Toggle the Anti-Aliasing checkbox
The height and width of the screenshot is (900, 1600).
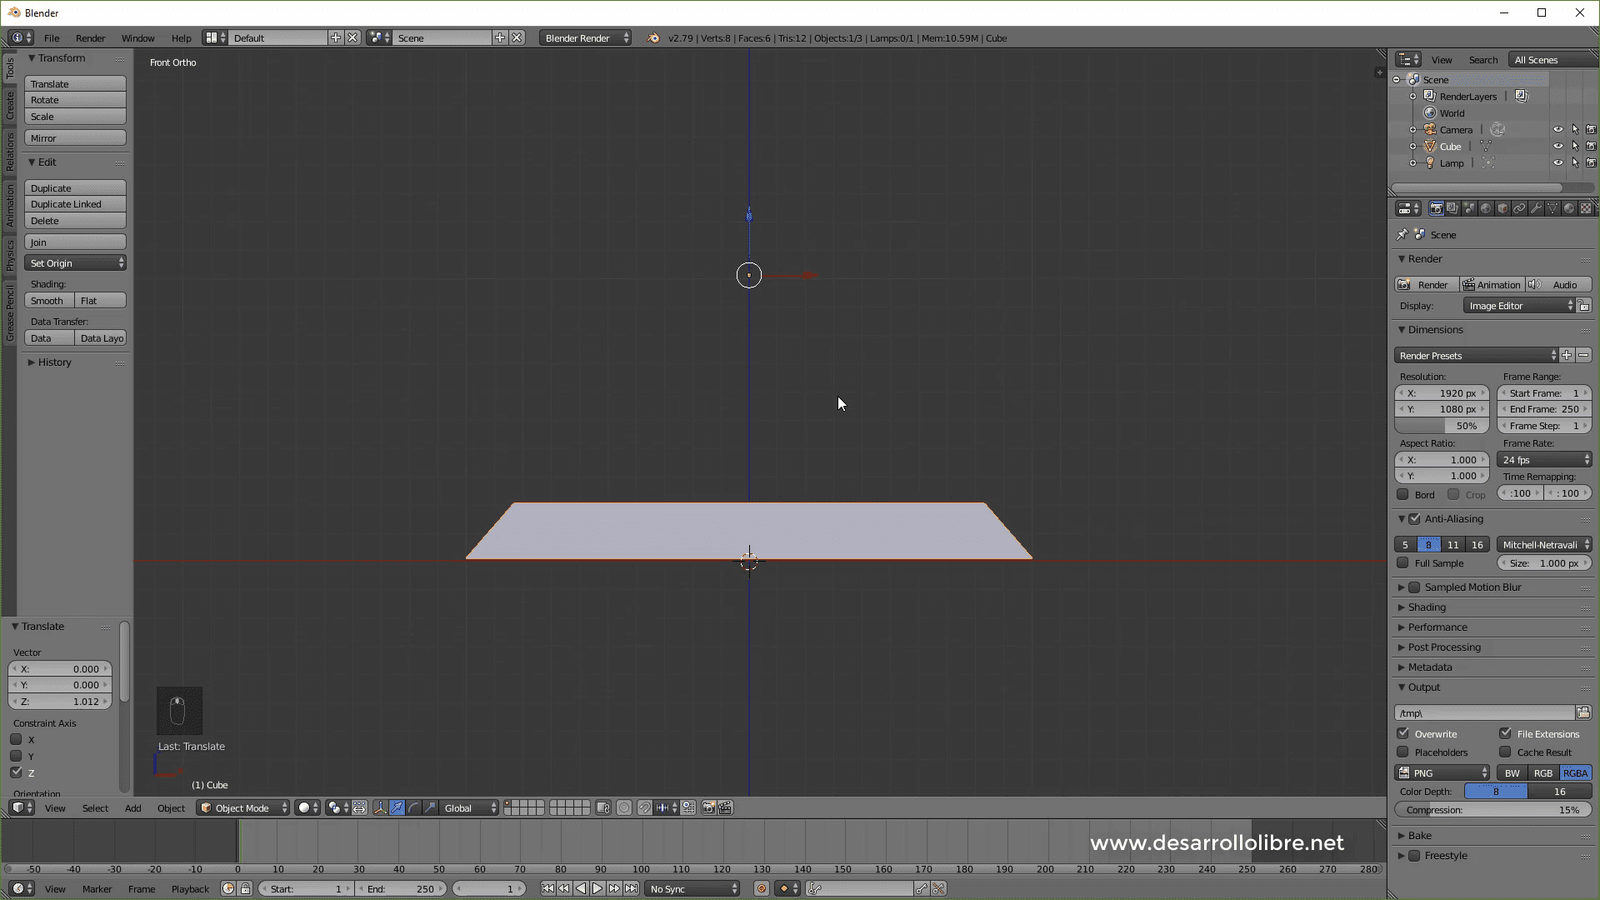pos(1414,519)
